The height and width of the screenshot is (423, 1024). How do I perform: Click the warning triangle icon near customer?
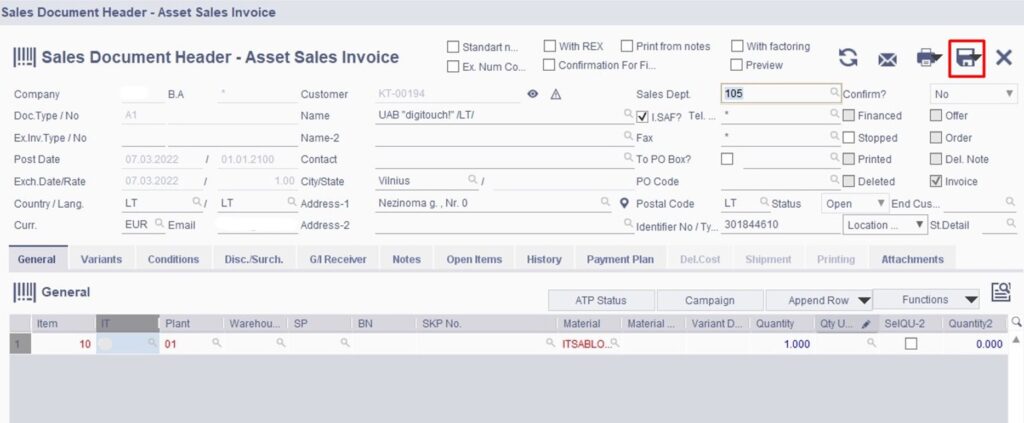click(556, 94)
